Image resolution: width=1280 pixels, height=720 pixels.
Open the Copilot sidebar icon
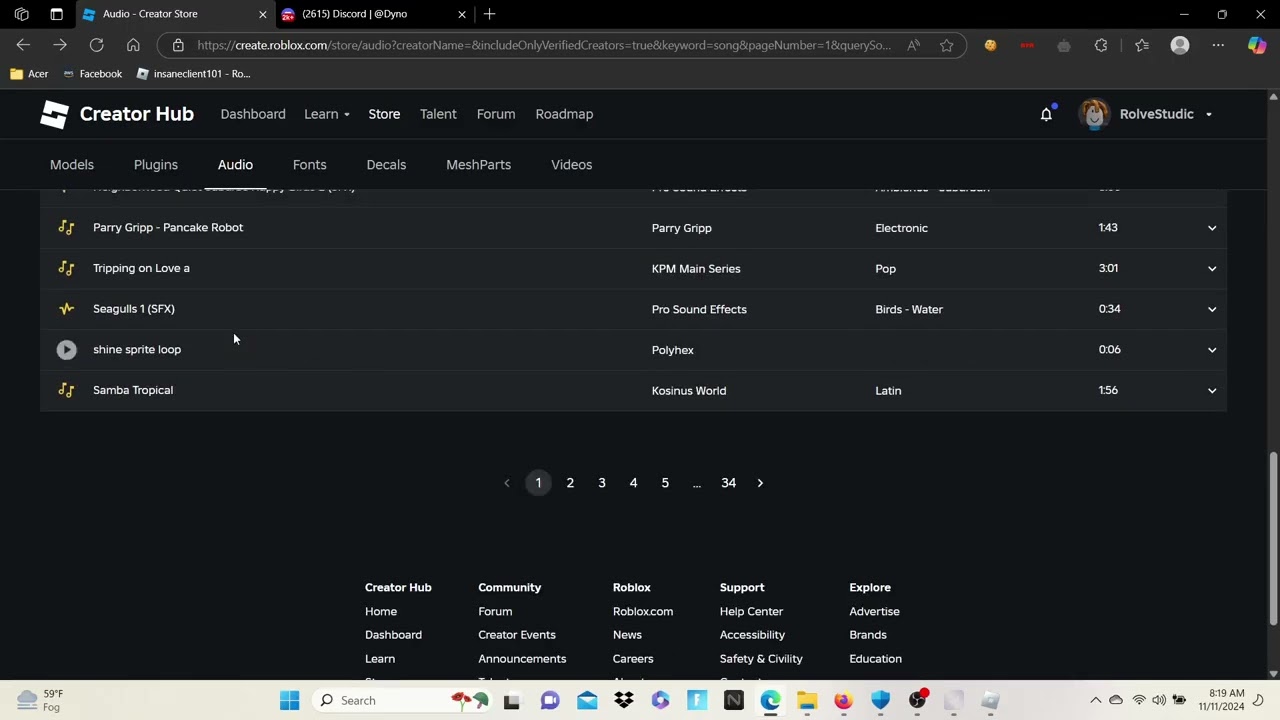(1257, 45)
